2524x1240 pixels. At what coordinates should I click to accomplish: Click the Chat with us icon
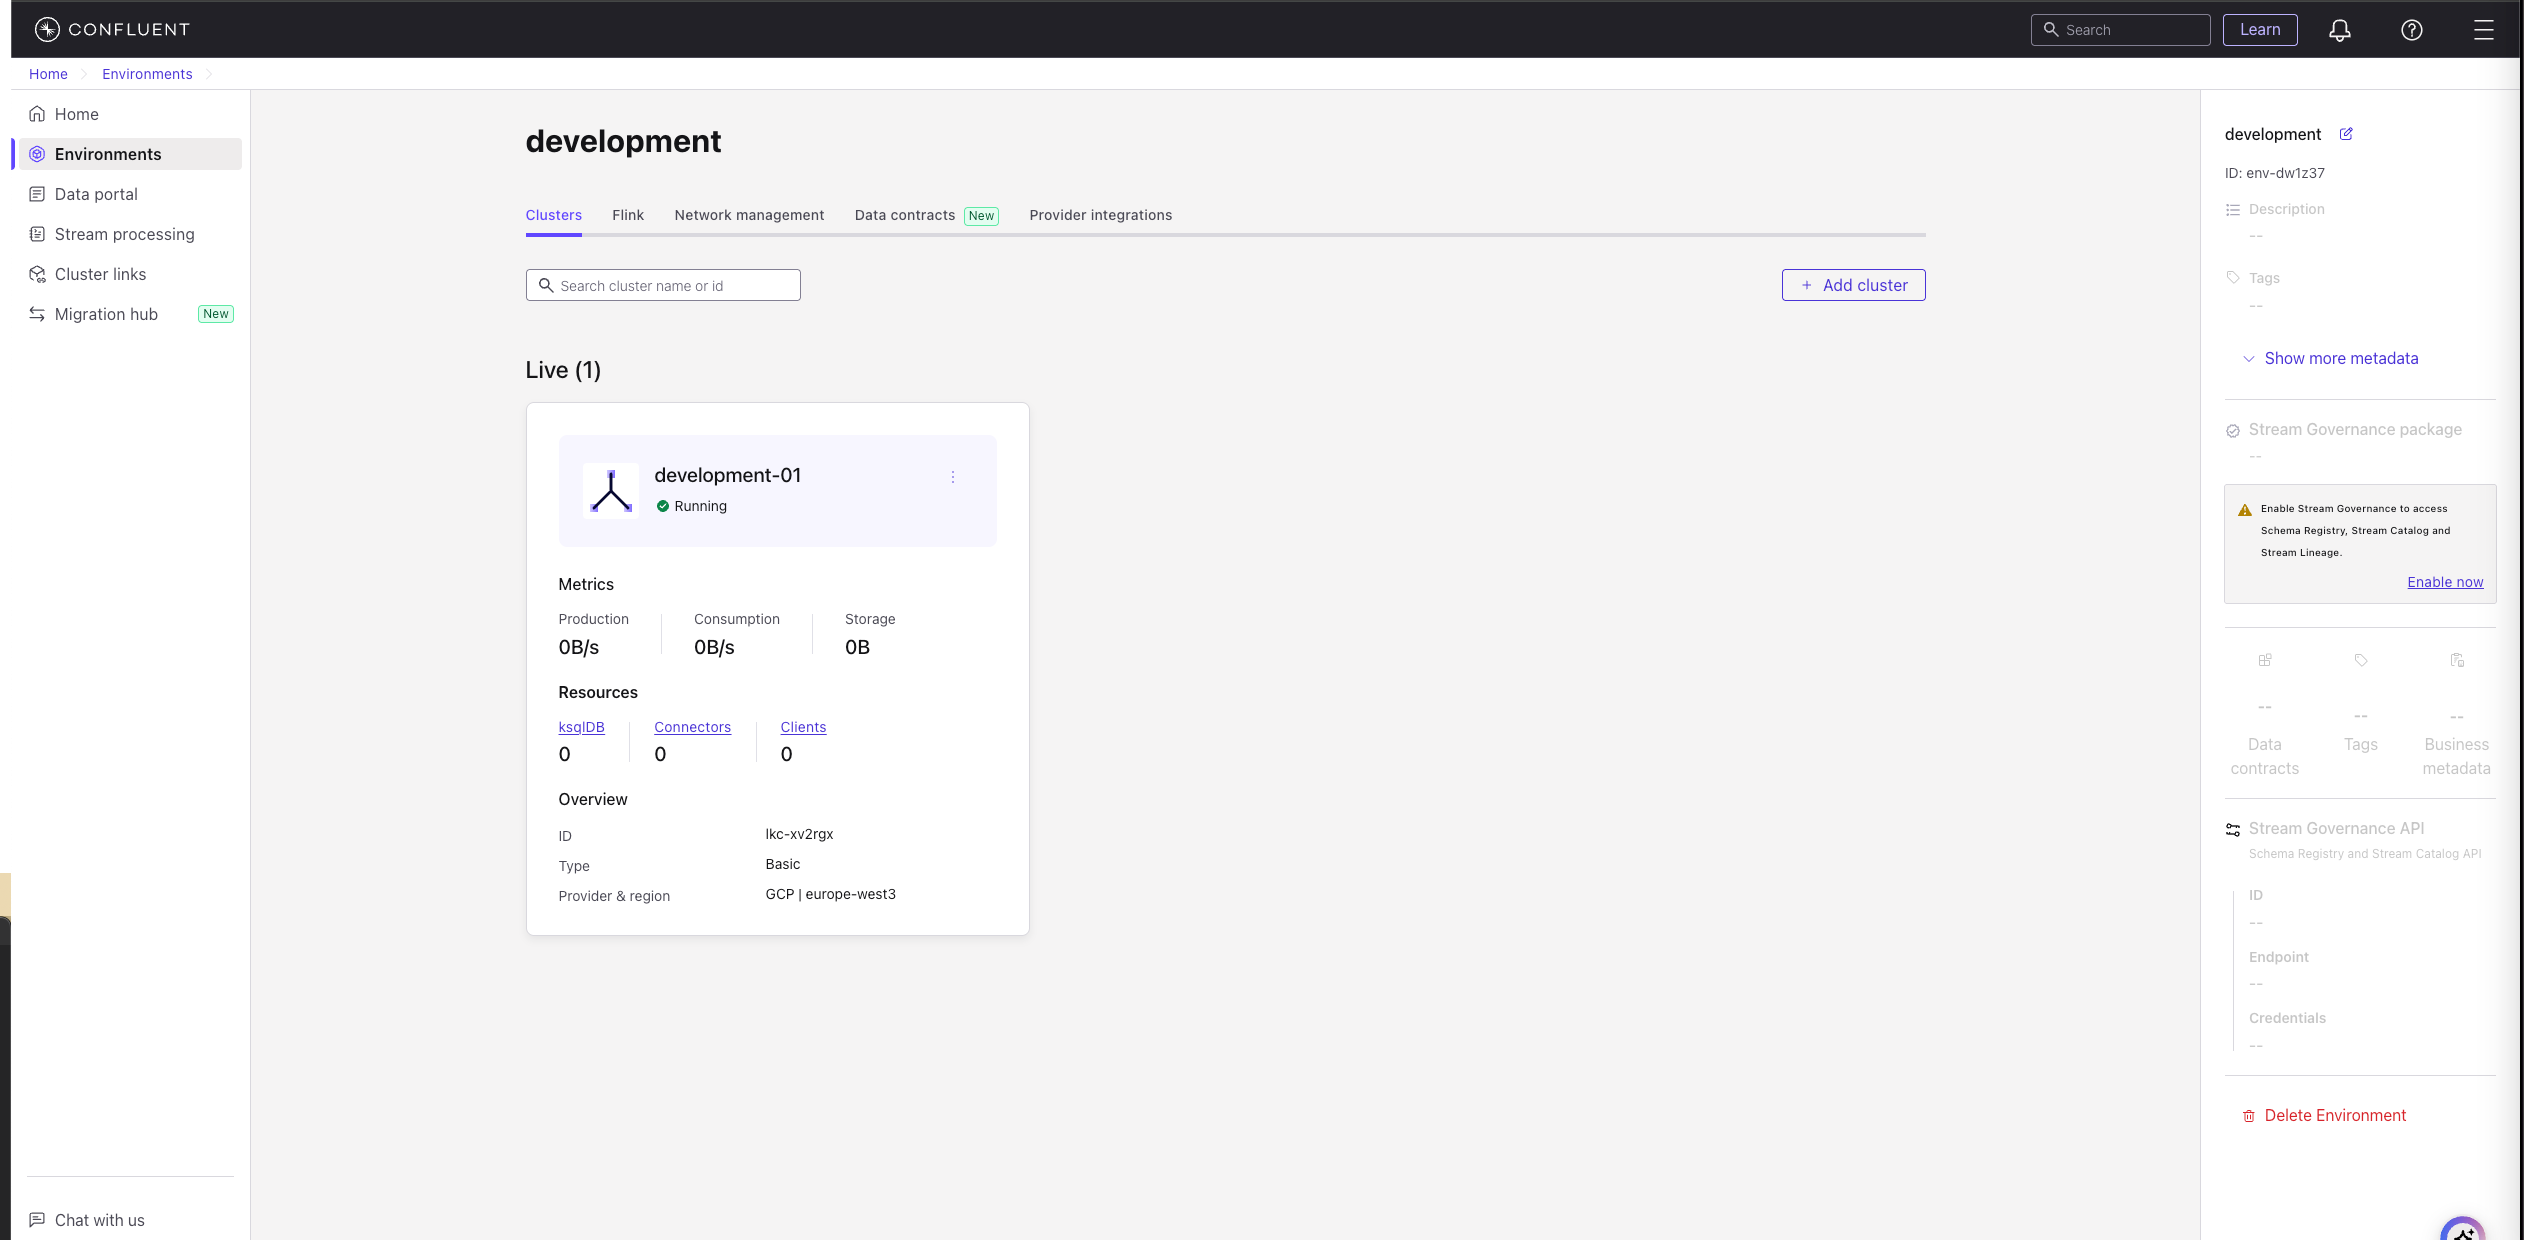37,1220
